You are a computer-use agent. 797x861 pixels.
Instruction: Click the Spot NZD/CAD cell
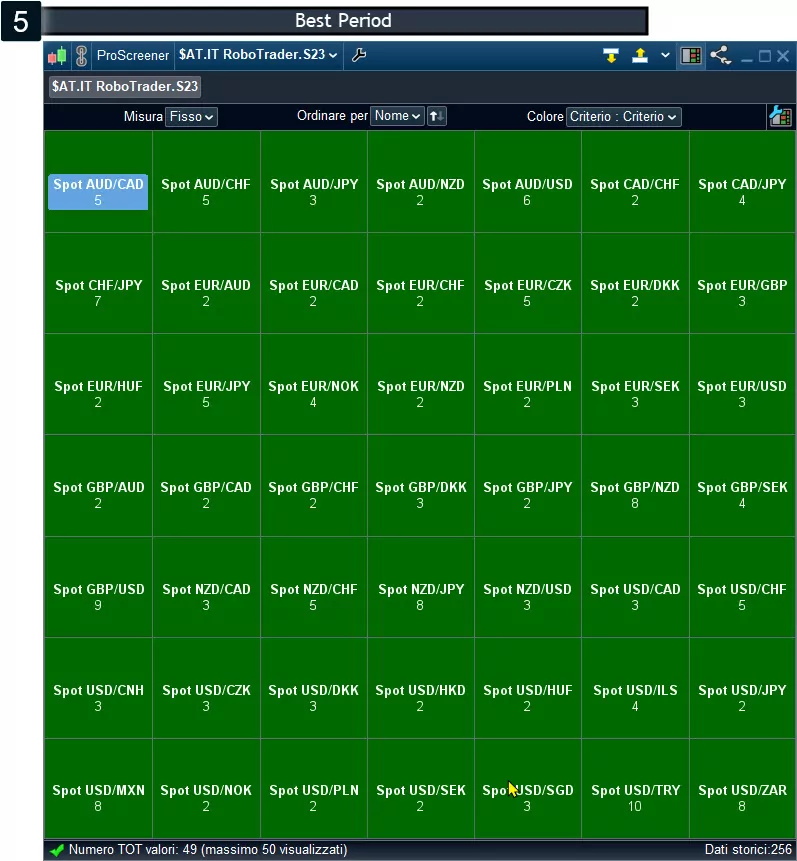click(206, 587)
